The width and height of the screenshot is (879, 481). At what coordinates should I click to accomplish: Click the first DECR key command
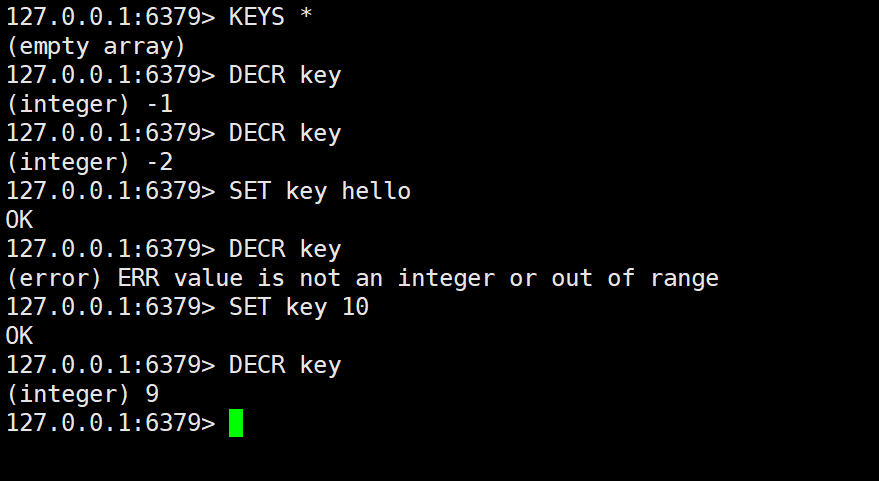coord(284,75)
